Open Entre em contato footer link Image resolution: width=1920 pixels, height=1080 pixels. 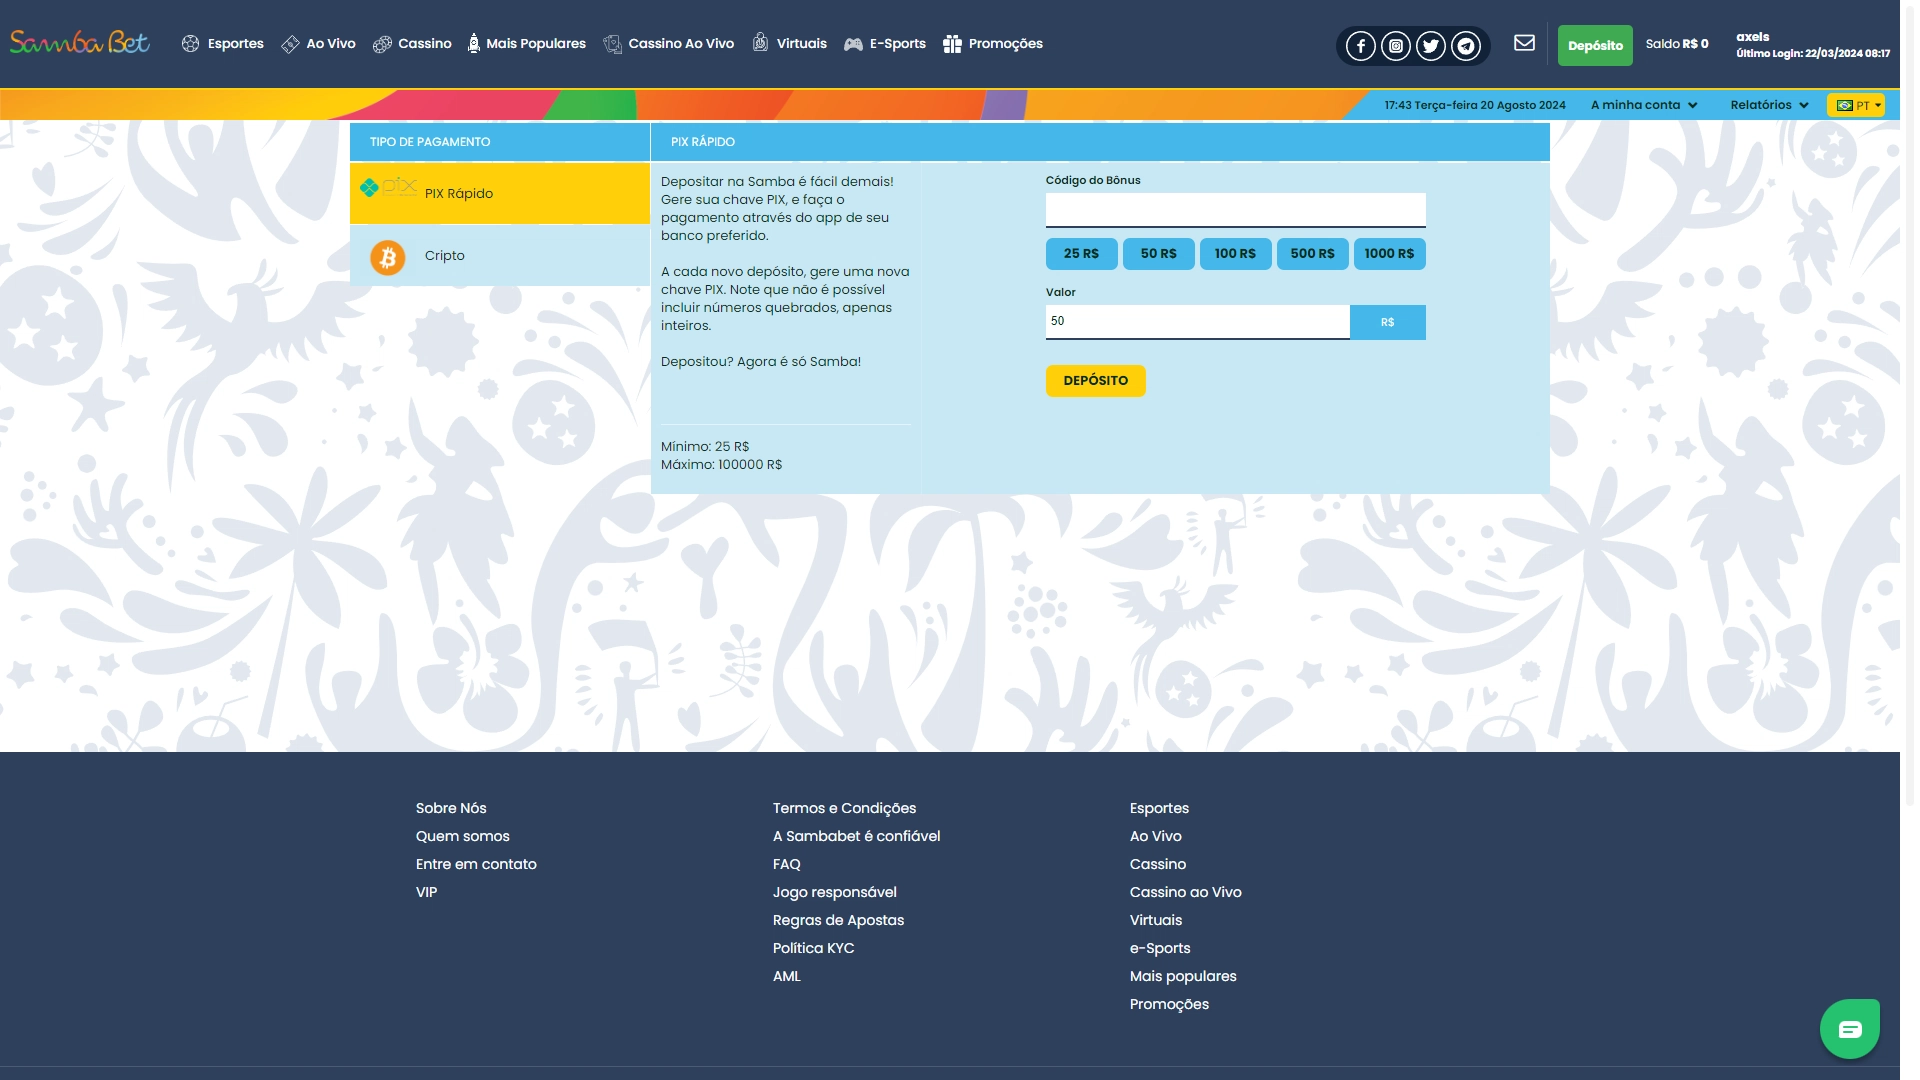pyautogui.click(x=476, y=864)
